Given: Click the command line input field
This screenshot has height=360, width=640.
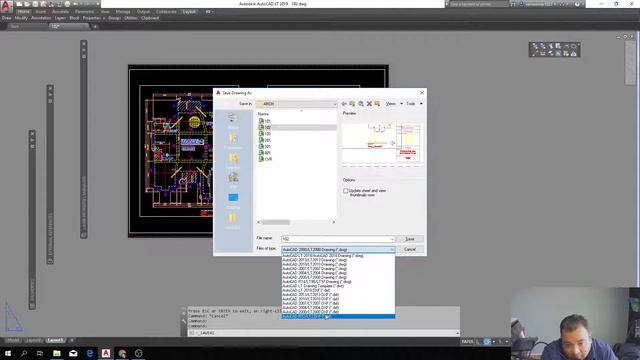Looking at the screenshot, I should [322, 333].
